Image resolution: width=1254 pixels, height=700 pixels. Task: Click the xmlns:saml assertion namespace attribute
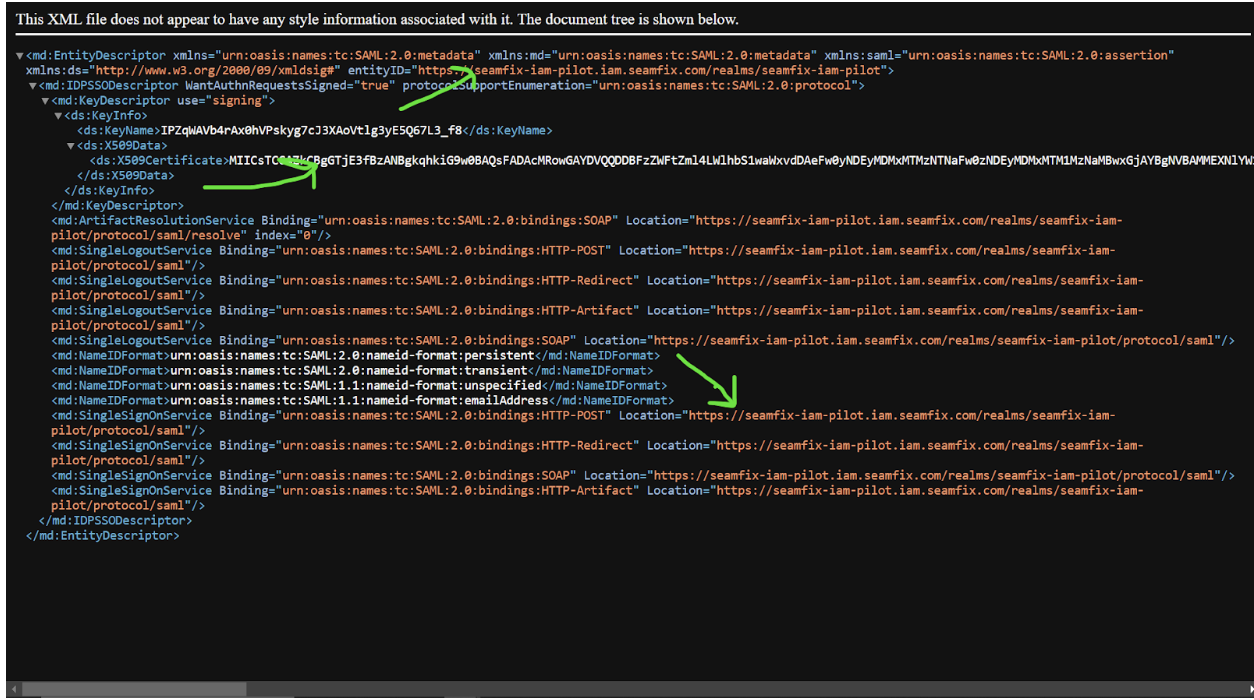click(1000, 55)
